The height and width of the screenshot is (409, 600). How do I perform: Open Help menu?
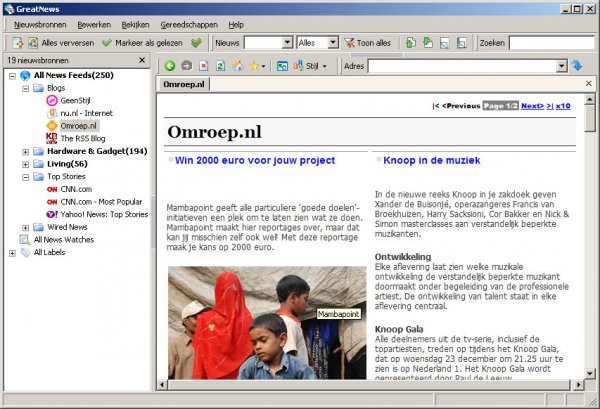[x=236, y=25]
